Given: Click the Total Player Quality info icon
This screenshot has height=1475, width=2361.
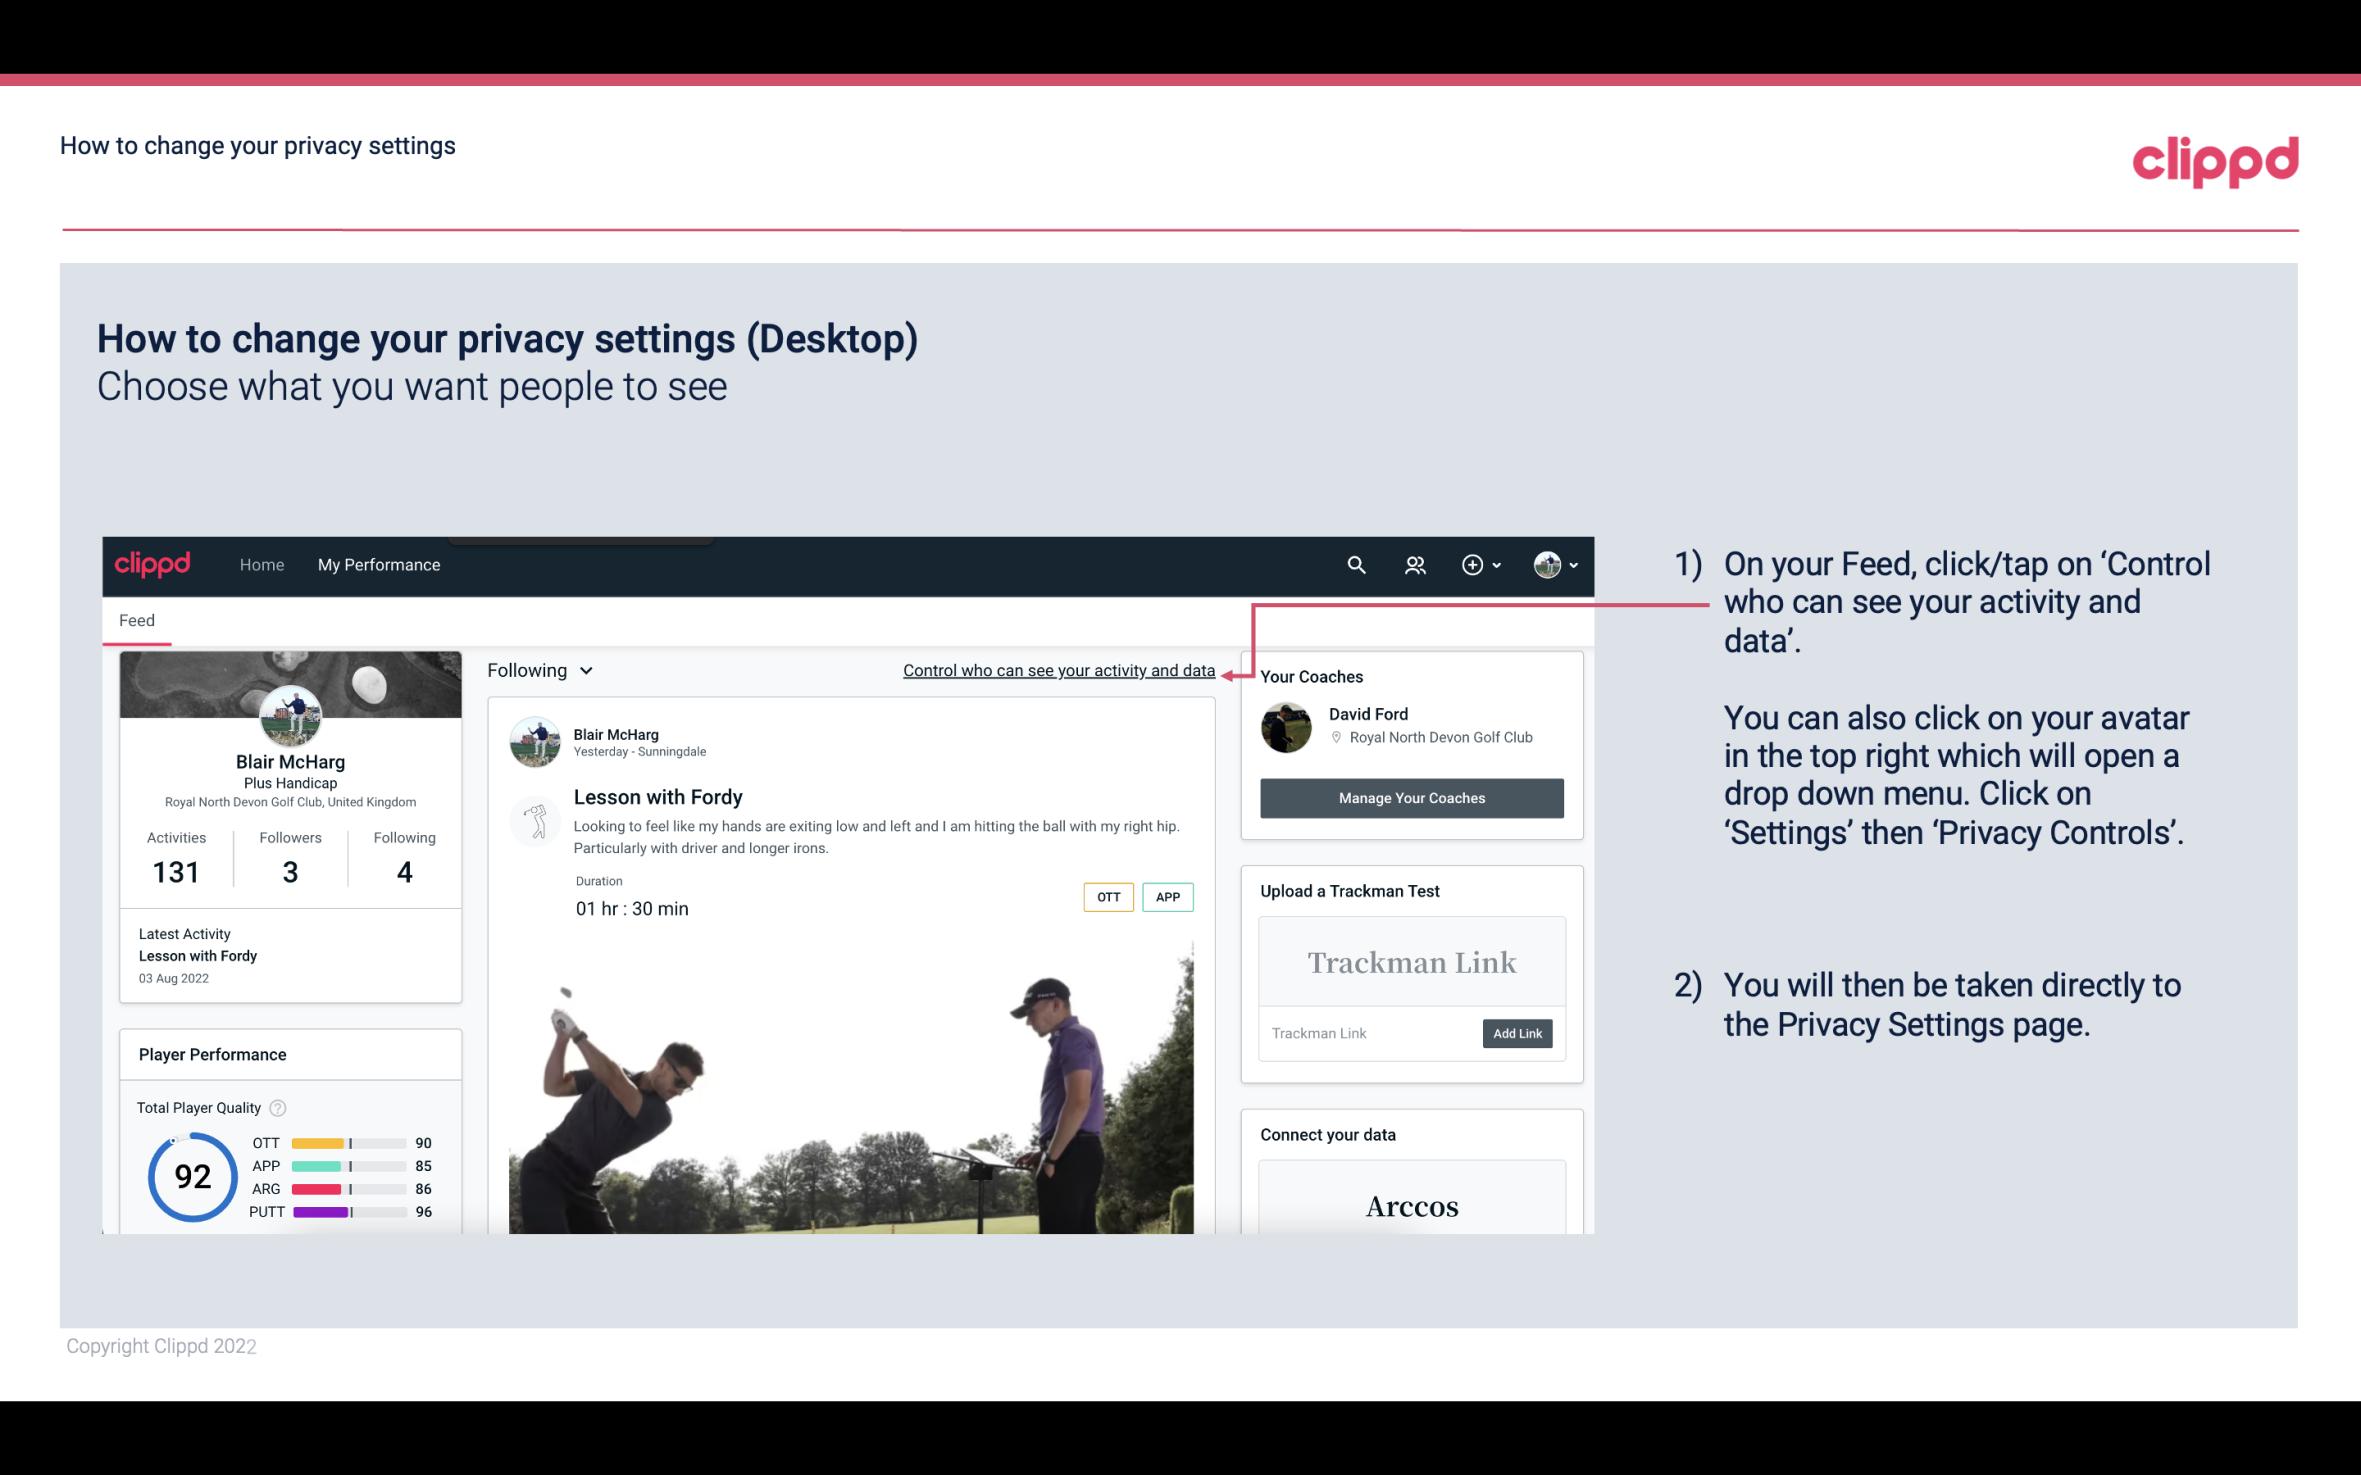Looking at the screenshot, I should pos(277,1105).
